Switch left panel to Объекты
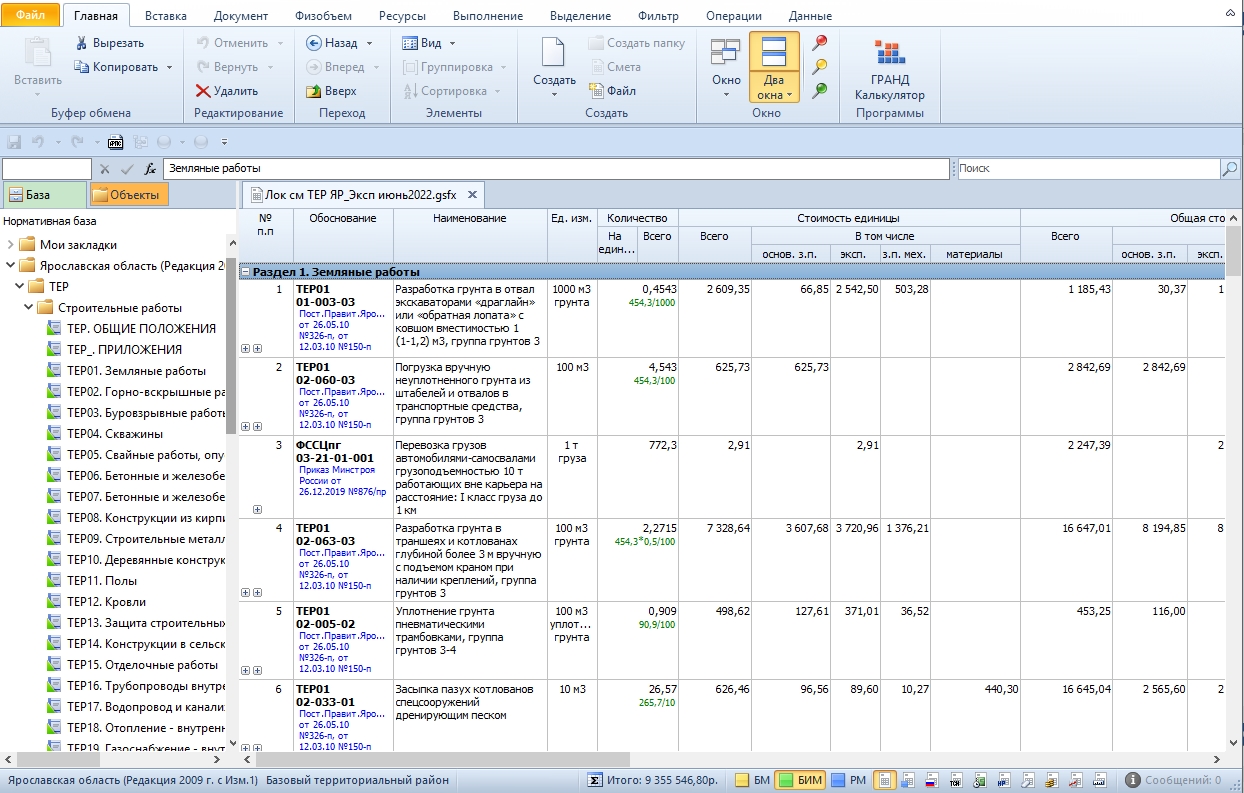Viewport: 1244px width, 793px height. 129,195
